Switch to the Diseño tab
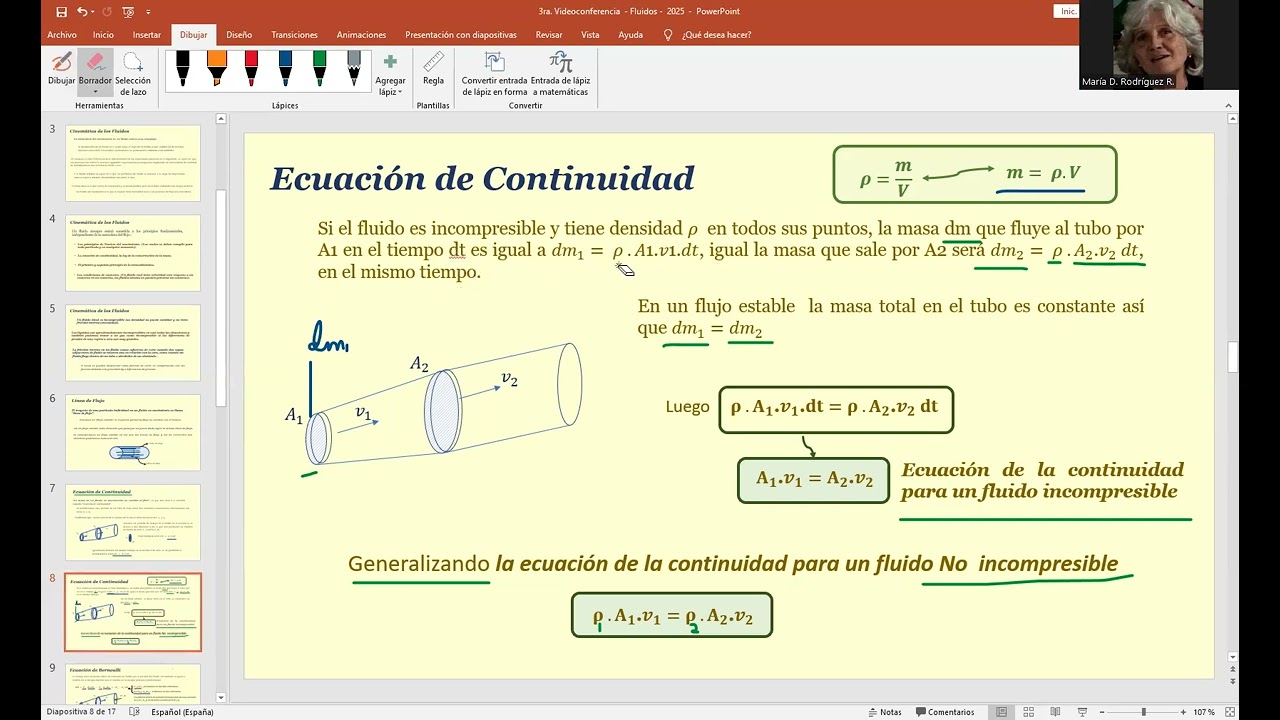1280x720 pixels. coord(239,35)
